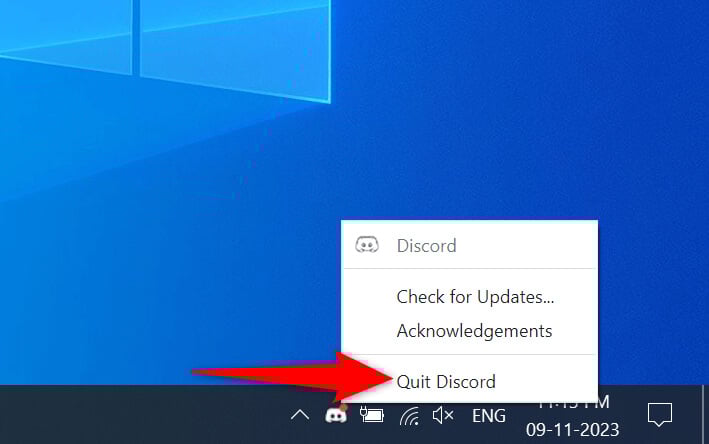Click the Discord icon in the system tray

336,415
